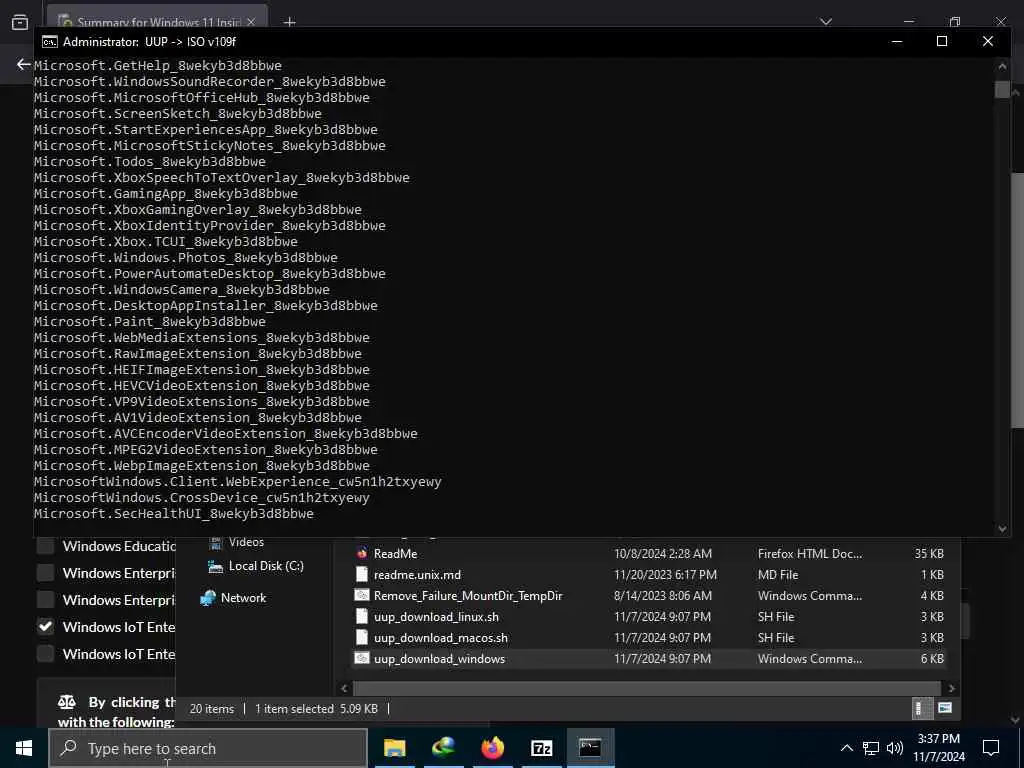Click the 35 KB size cell

pyautogui.click(x=929, y=553)
